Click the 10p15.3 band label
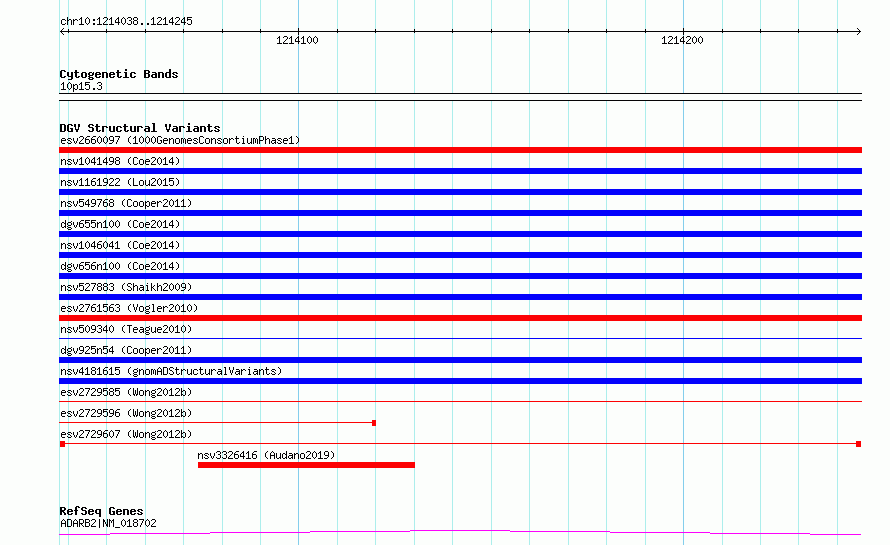 click(x=81, y=86)
